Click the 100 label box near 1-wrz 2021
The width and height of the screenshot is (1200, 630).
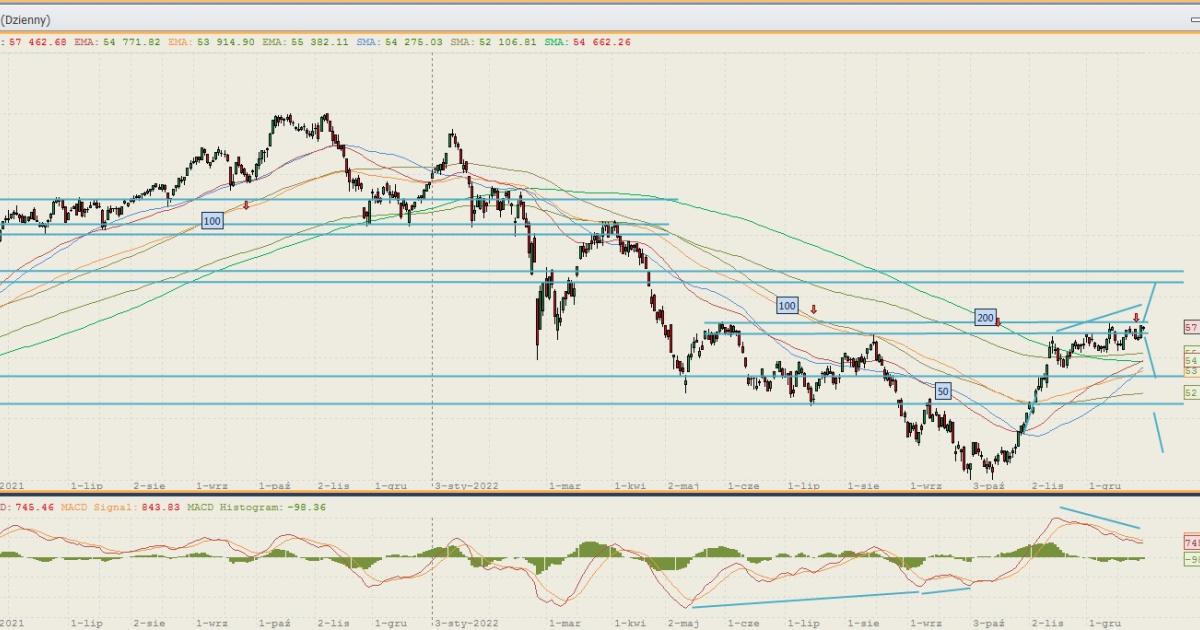(x=211, y=220)
